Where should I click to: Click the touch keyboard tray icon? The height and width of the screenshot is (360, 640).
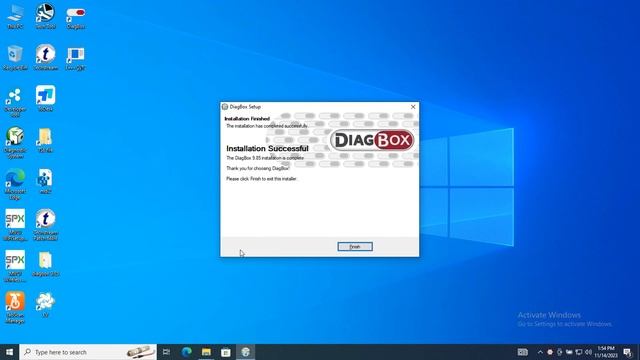(522, 352)
